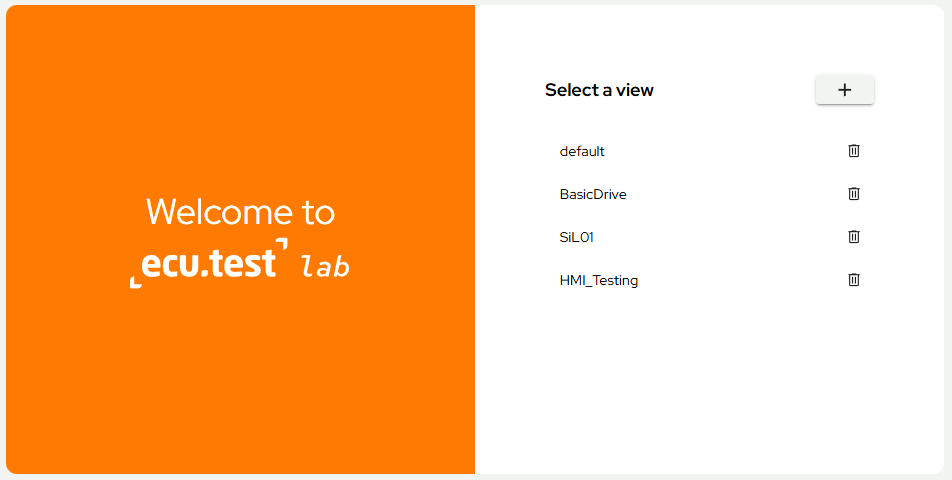Choose the SiL01 view
The height and width of the screenshot is (480, 952).
(577, 237)
